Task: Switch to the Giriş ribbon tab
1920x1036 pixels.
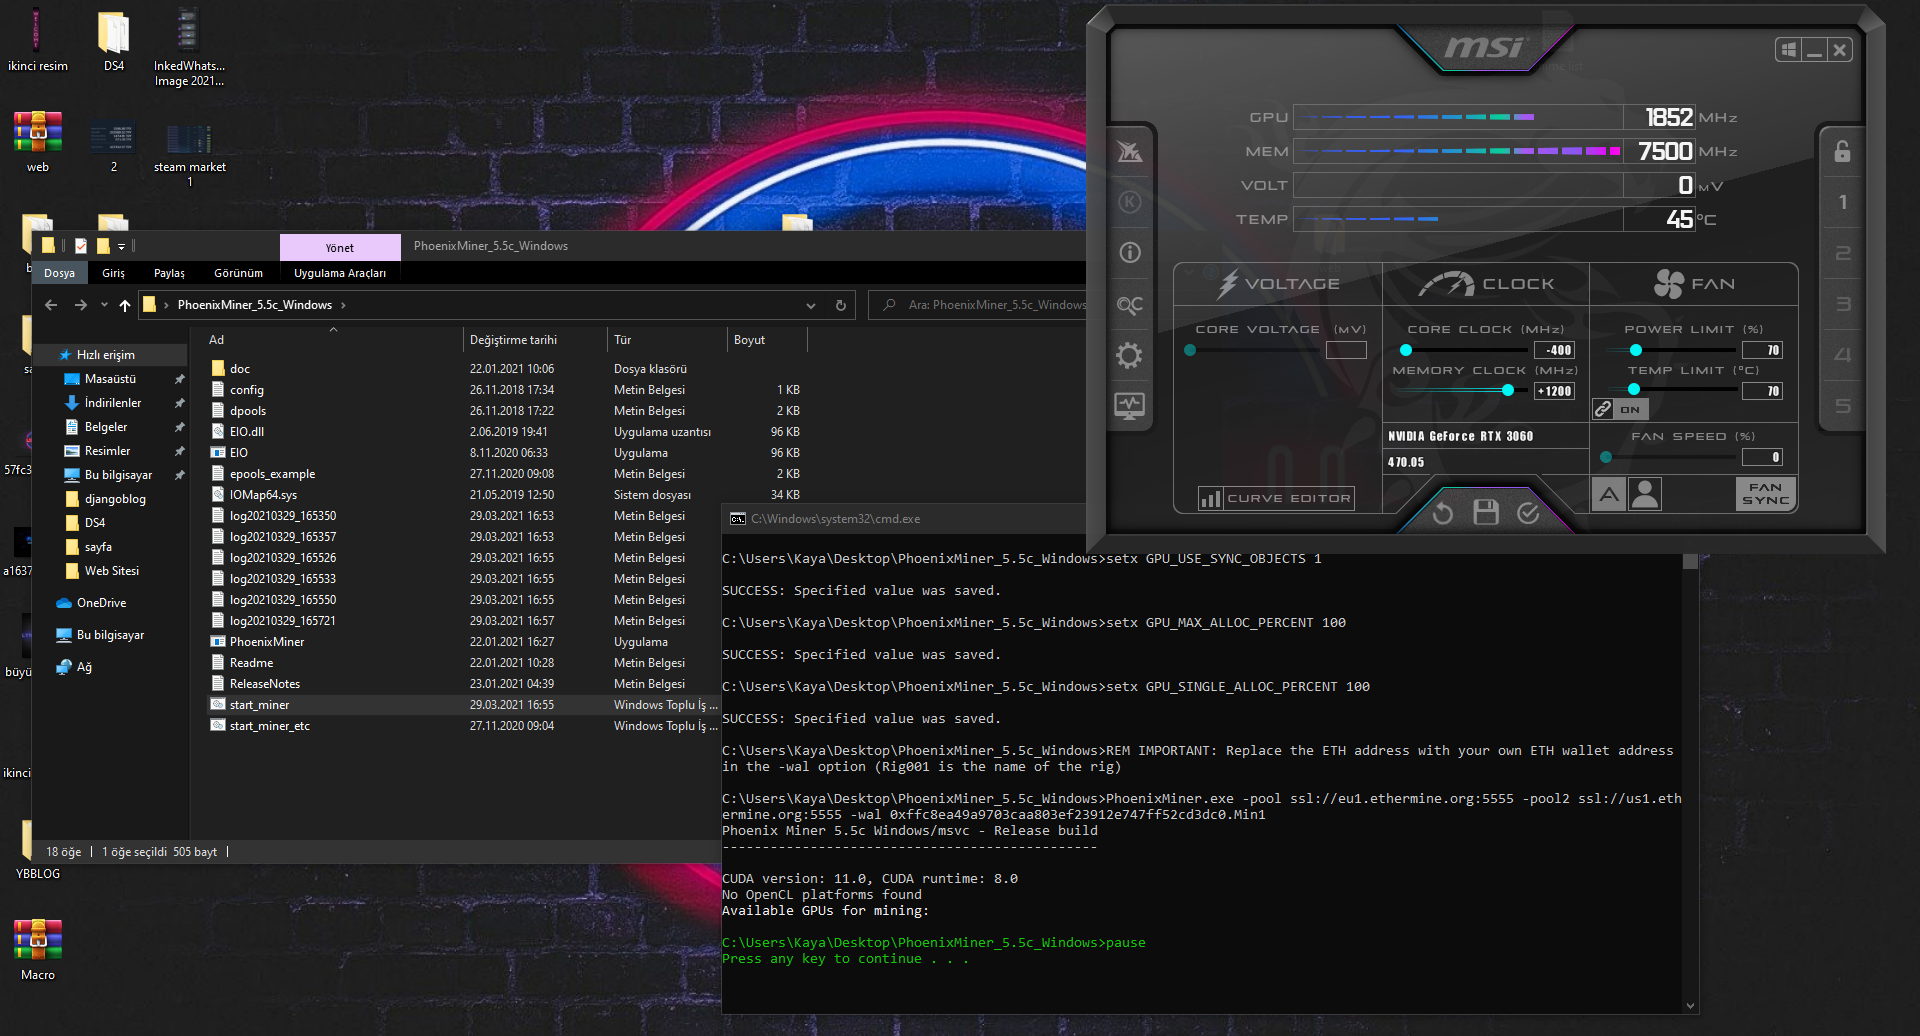Action: click(113, 273)
